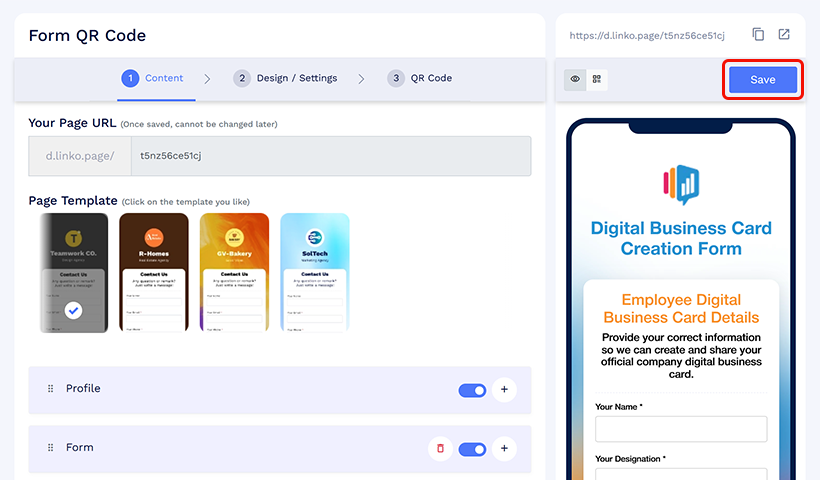Viewport: 820px width, 480px height.
Task: Open page URL in new tab icon
Action: tap(784, 35)
